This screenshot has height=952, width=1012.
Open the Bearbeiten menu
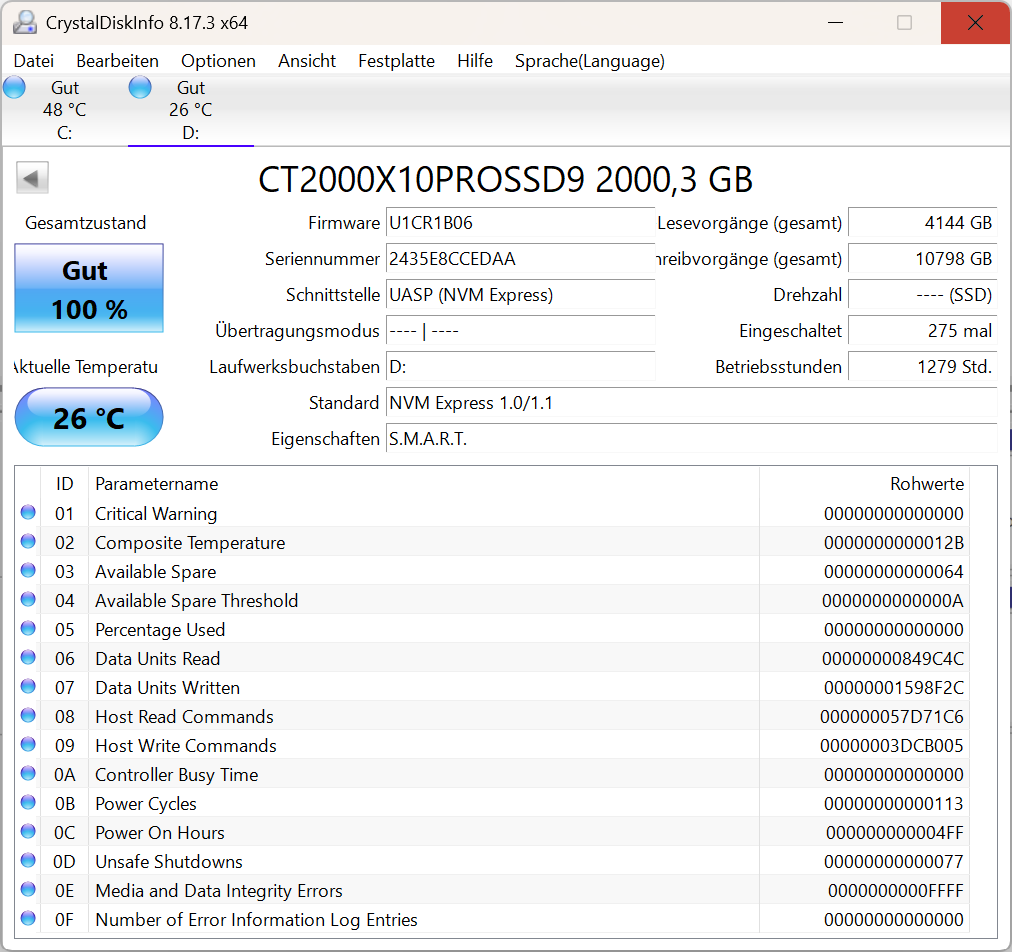tap(117, 61)
